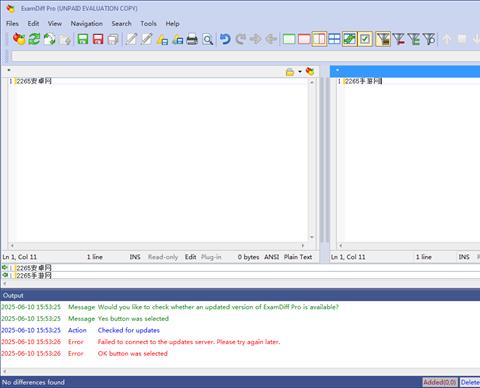This screenshot has height=388, width=480.
Task: Save the left file with green disk icon
Action: coord(83,39)
